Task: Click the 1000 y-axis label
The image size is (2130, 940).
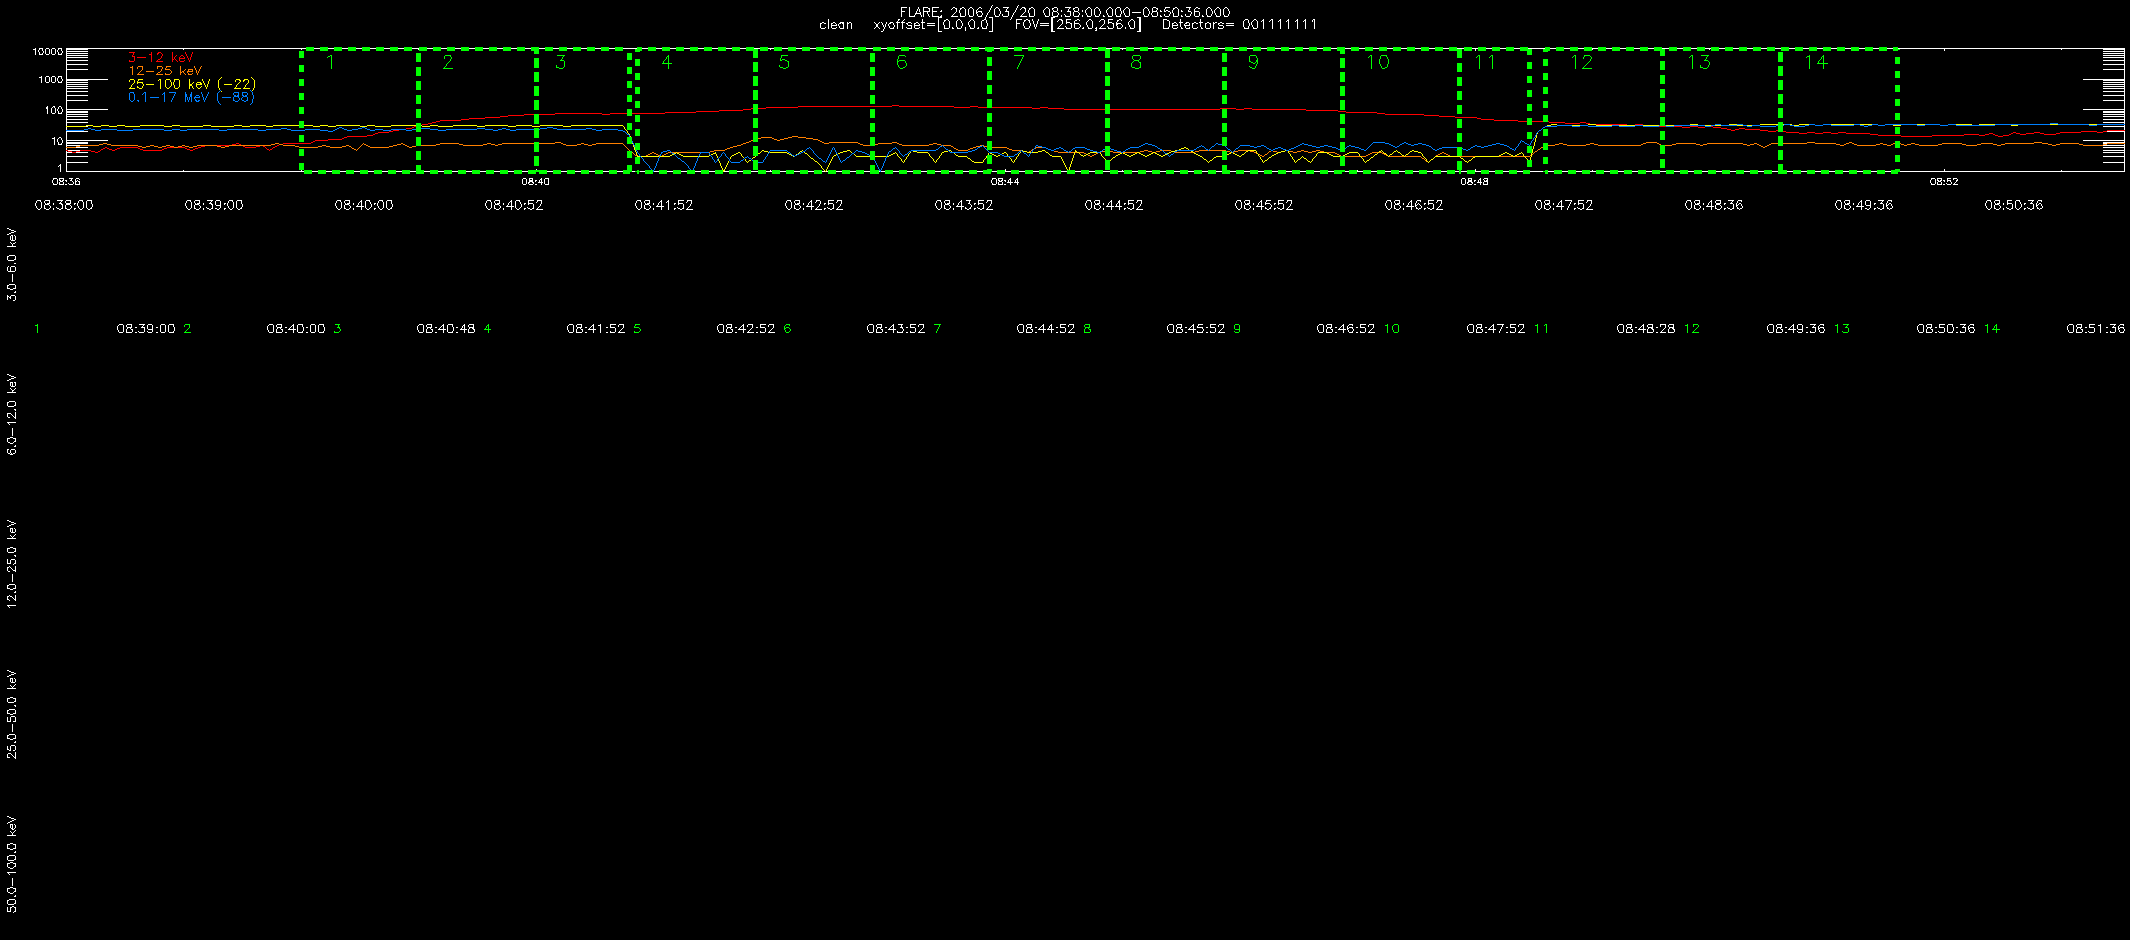Action: [50, 79]
